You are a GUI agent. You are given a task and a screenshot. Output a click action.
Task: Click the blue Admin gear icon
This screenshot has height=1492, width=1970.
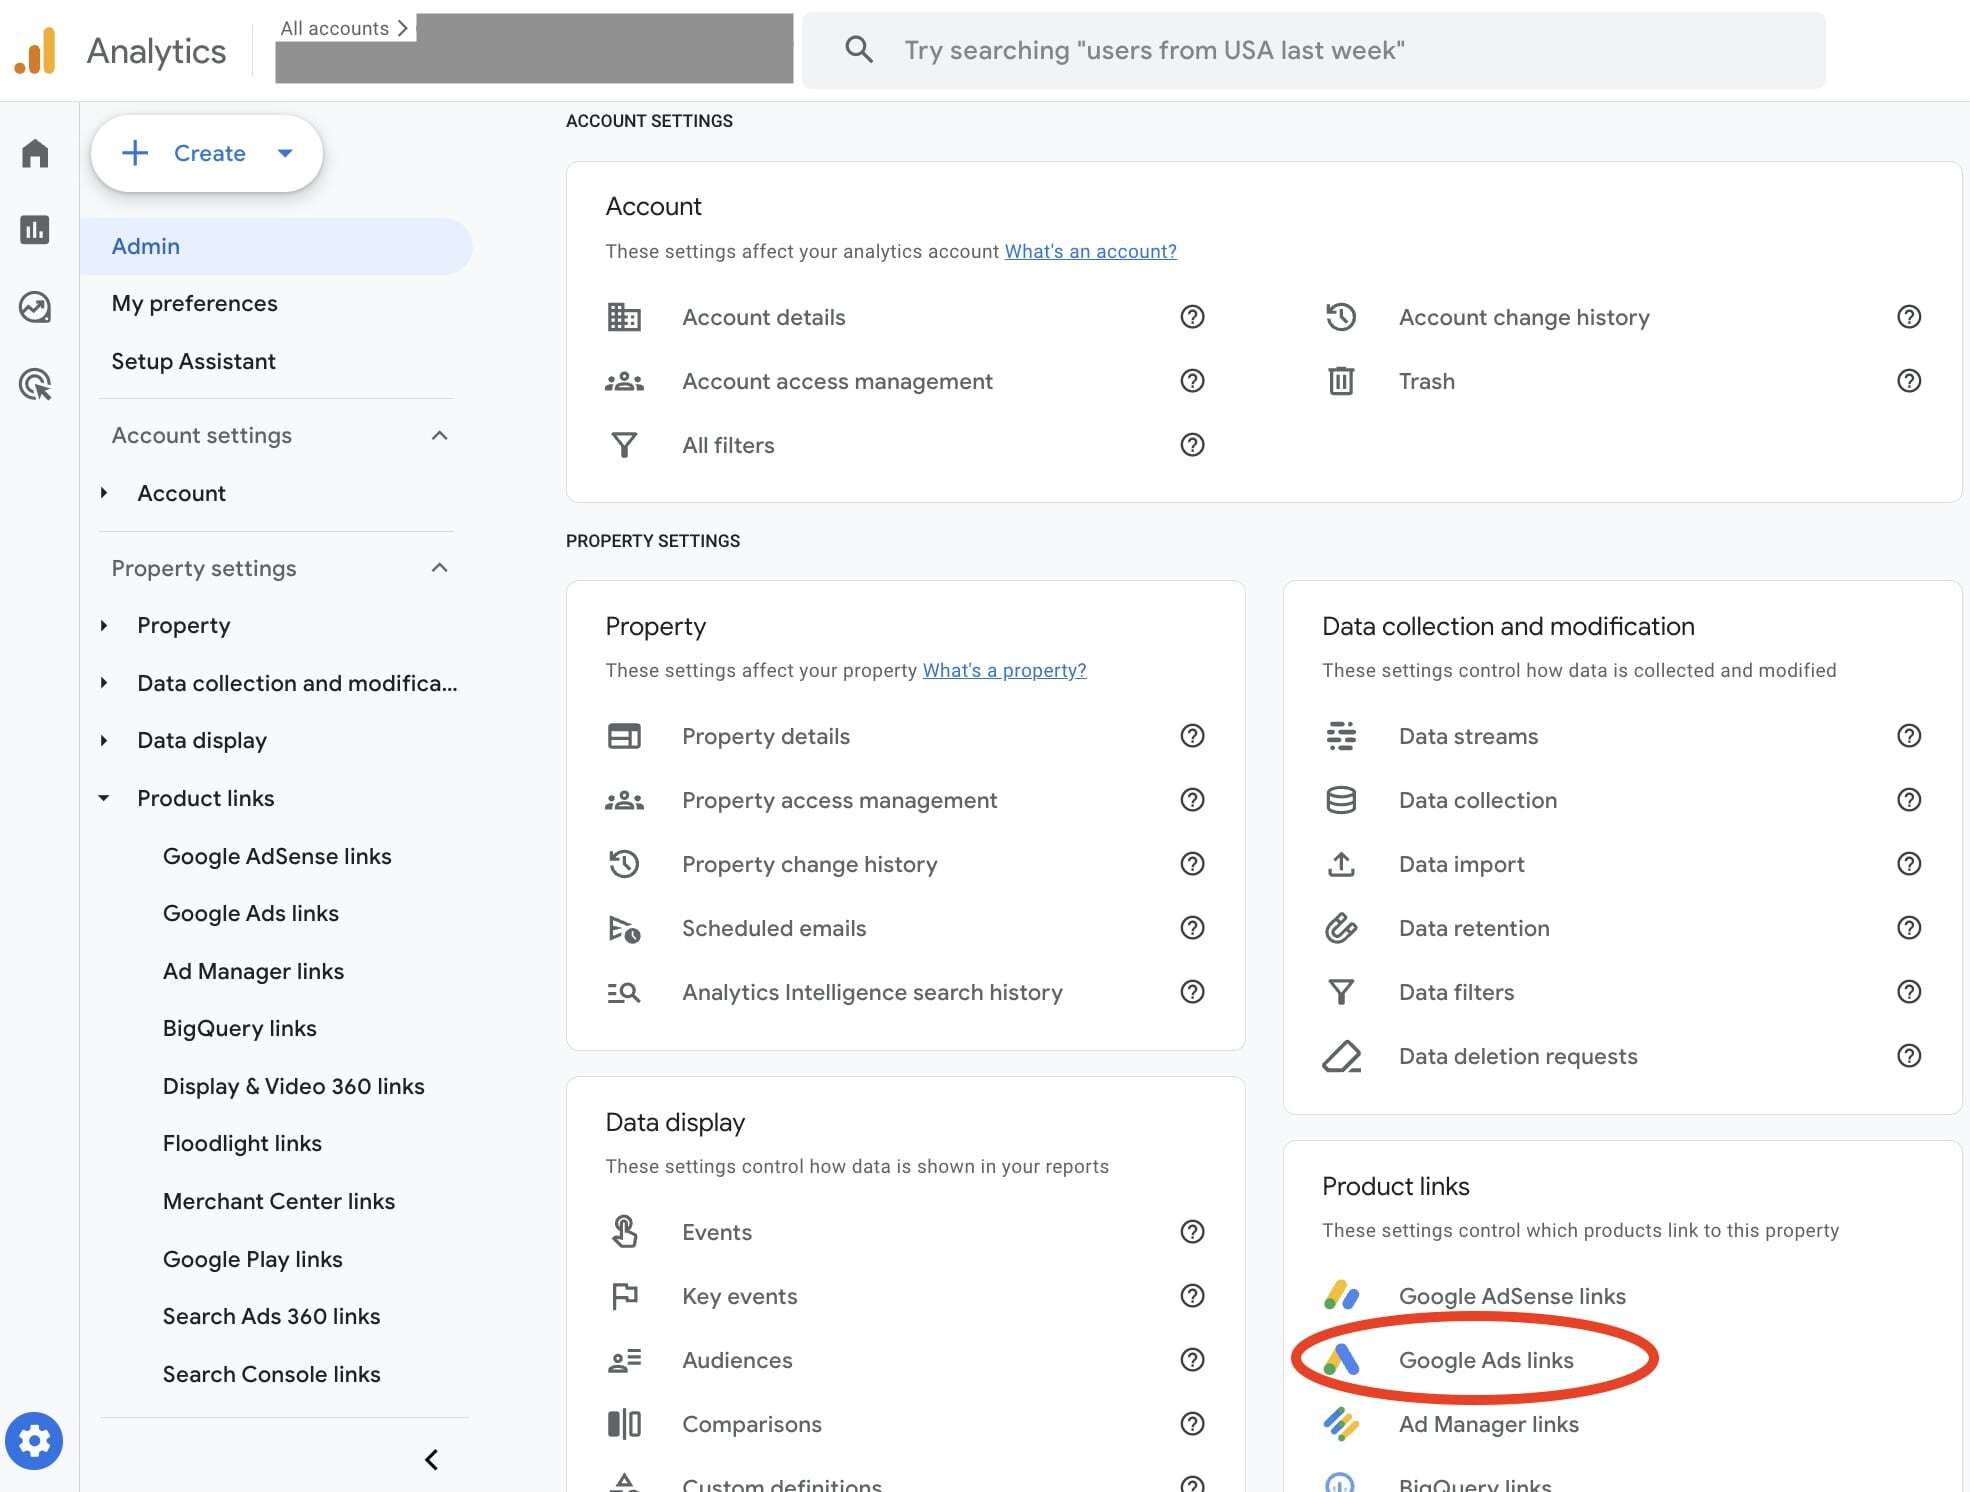click(34, 1441)
